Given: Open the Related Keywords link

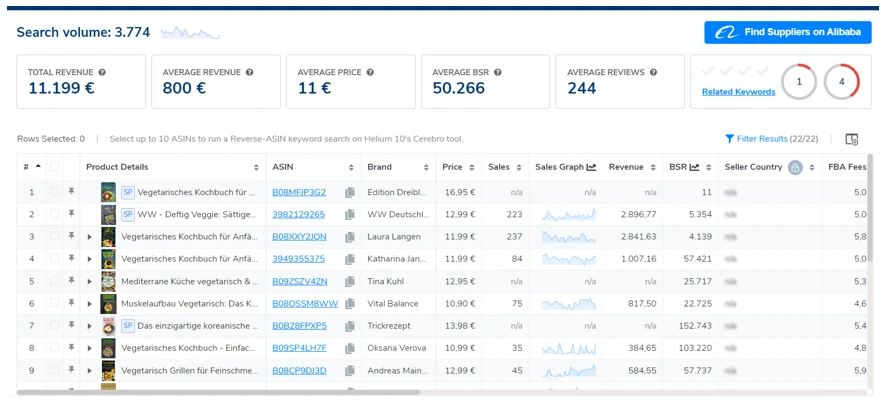Looking at the screenshot, I should coord(738,92).
